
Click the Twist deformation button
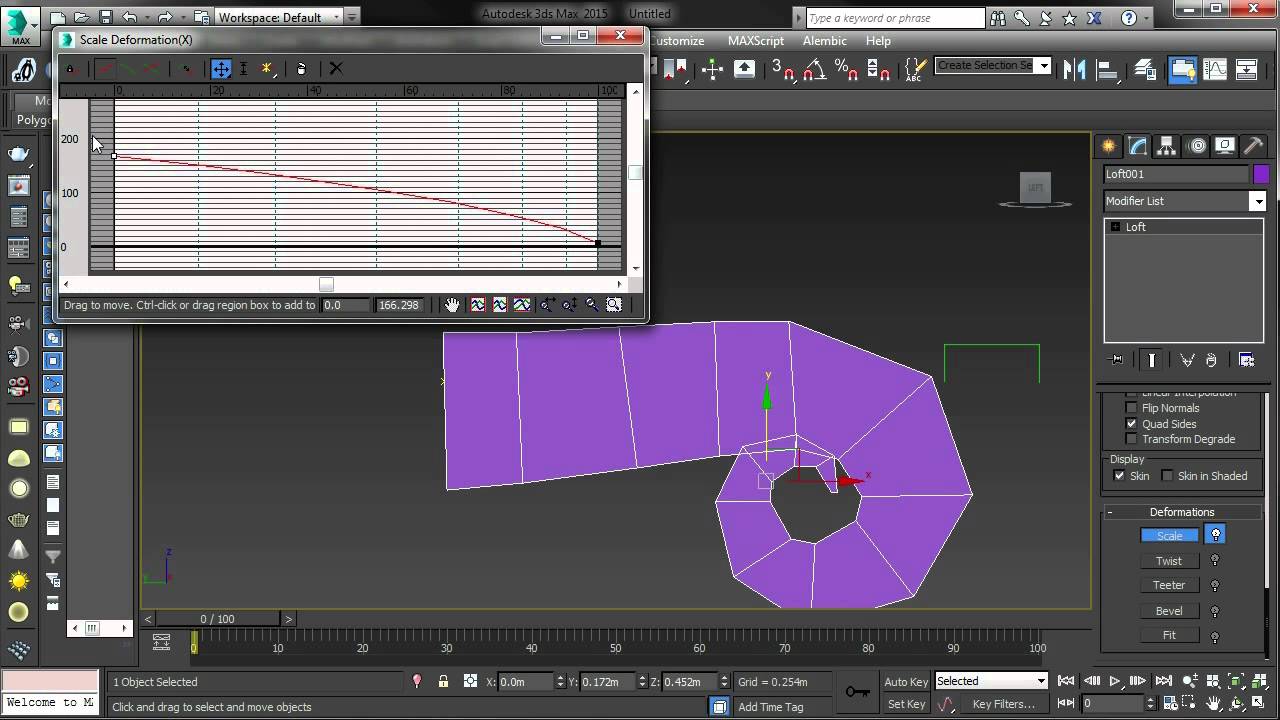pos(1169,561)
